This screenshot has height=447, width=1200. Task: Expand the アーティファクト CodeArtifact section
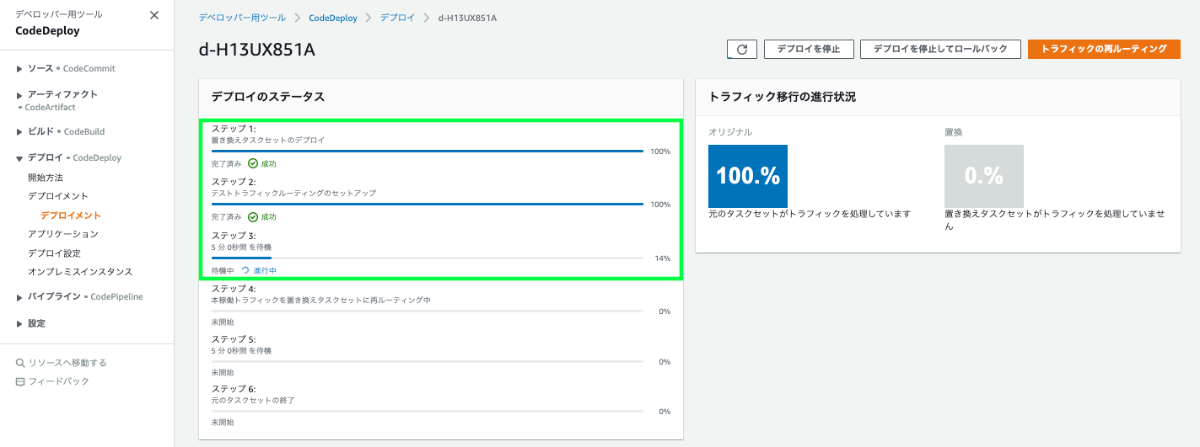[19, 94]
